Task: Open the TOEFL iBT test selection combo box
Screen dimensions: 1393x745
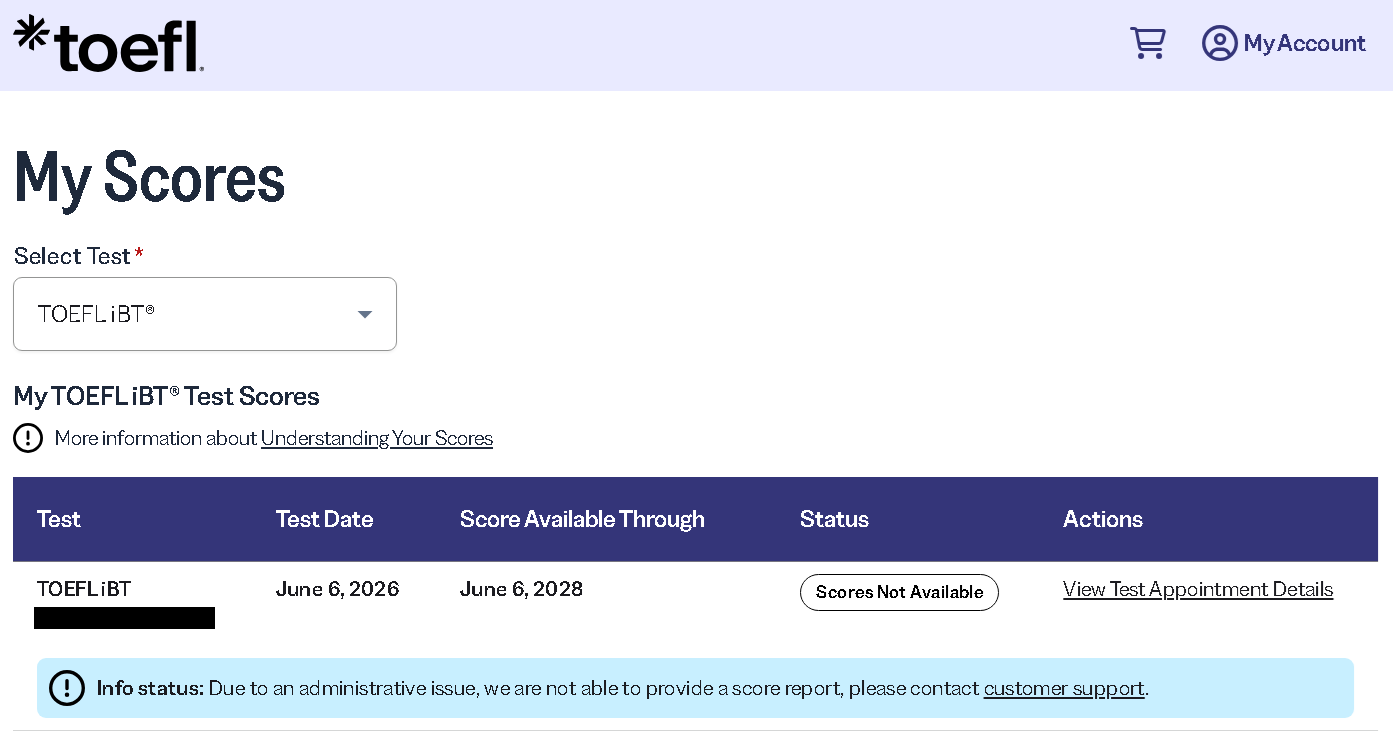Action: (205, 314)
